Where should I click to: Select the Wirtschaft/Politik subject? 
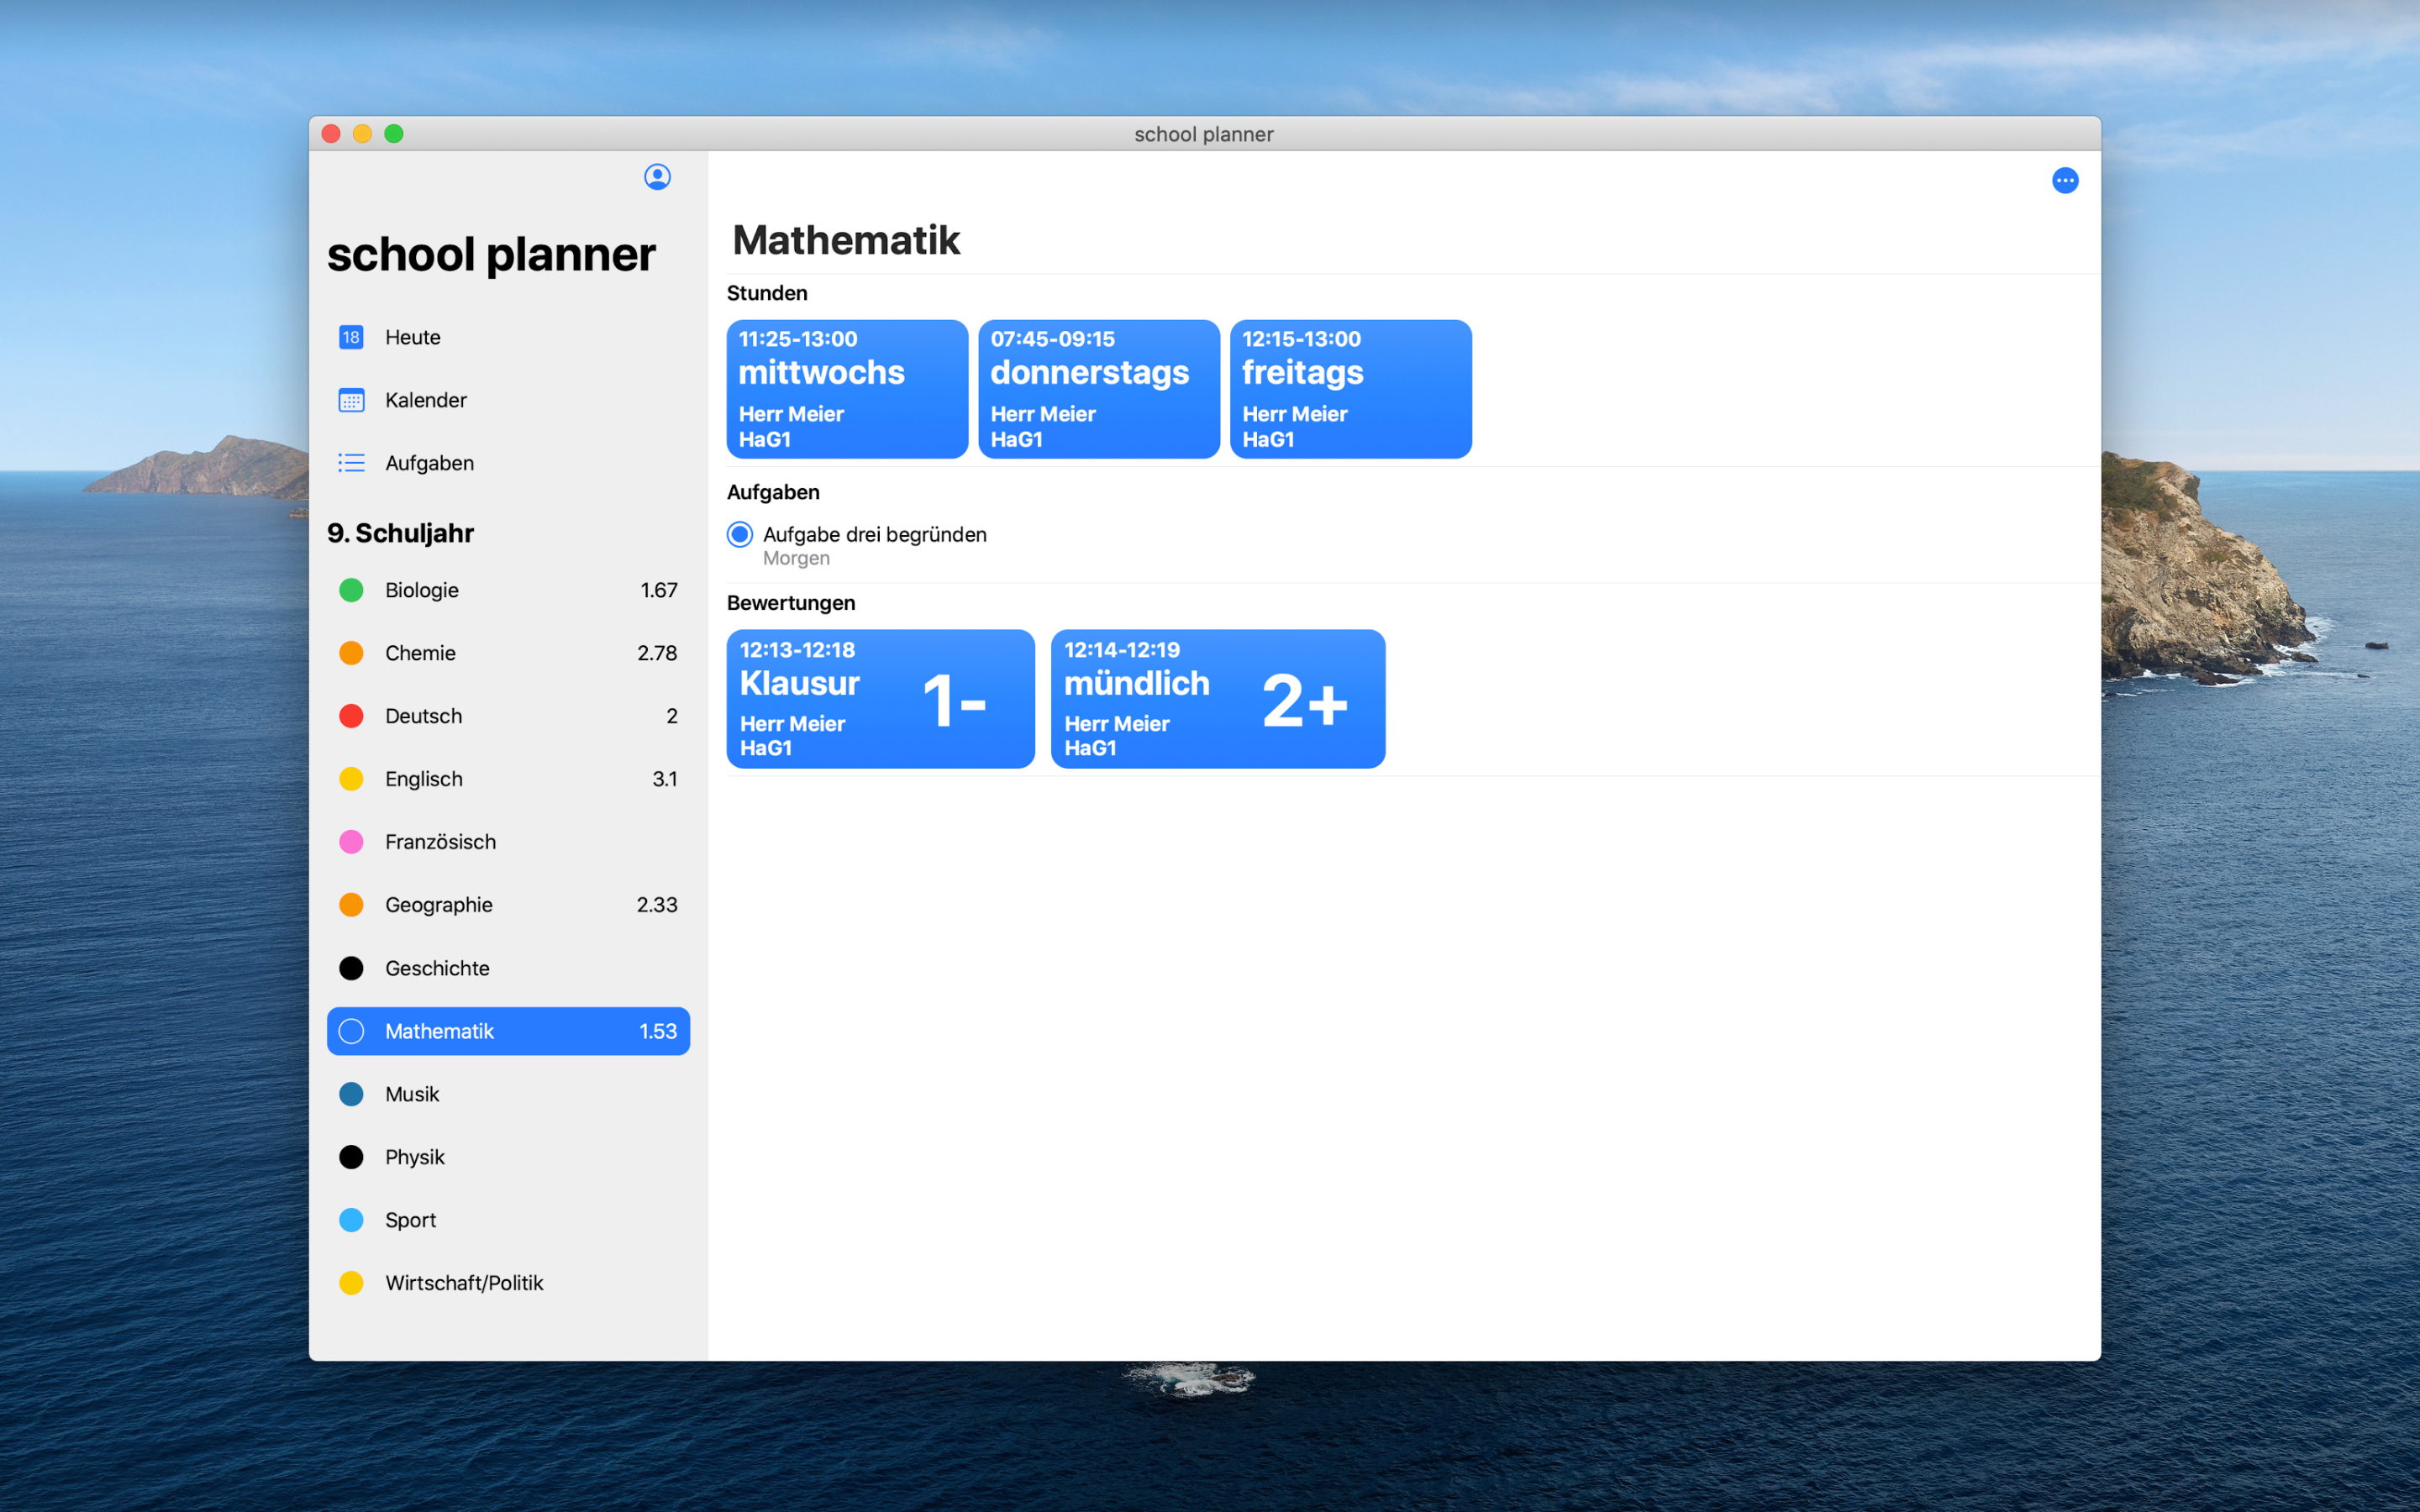click(508, 1283)
